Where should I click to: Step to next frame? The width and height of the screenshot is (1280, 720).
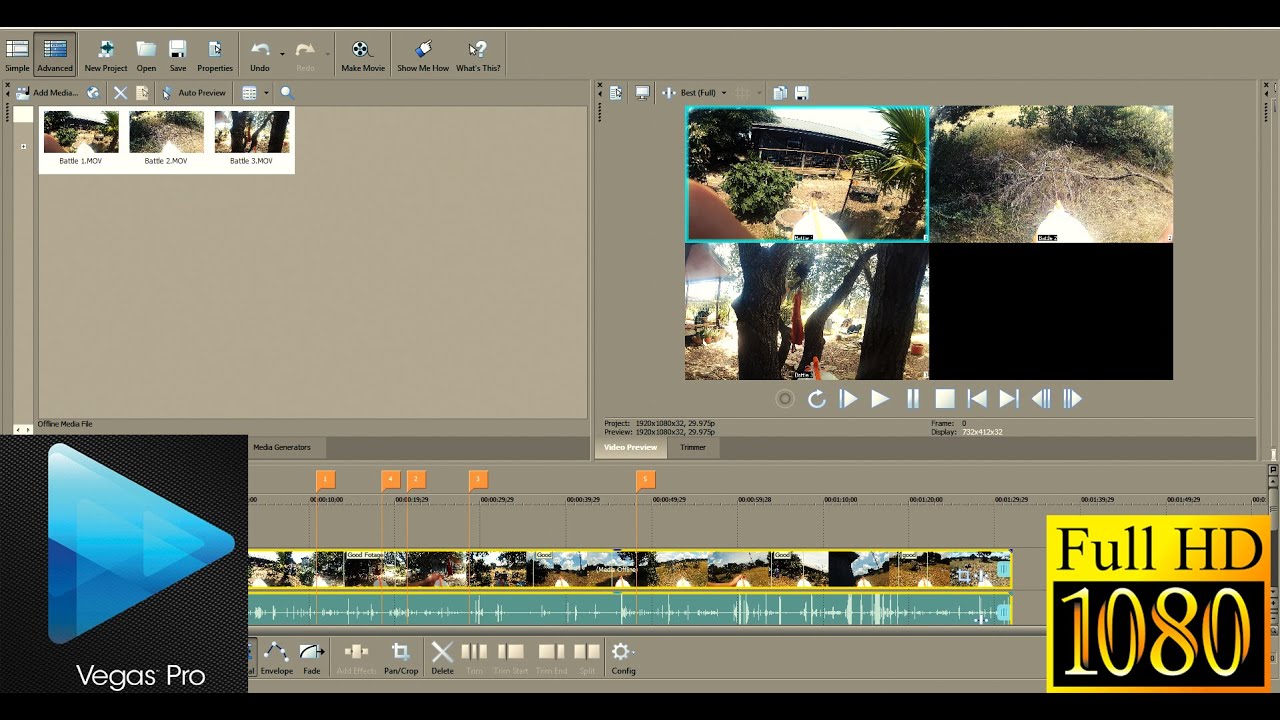(1072, 399)
